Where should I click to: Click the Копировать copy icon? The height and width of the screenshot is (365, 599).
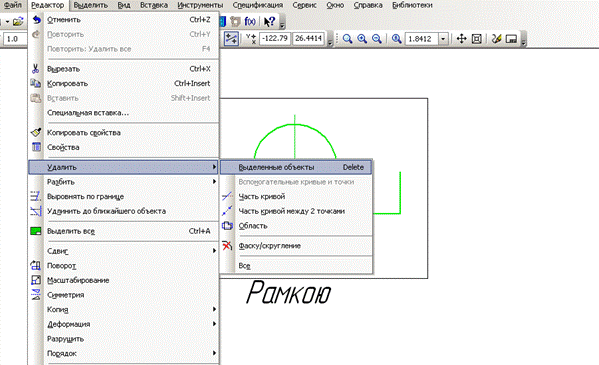[36, 83]
